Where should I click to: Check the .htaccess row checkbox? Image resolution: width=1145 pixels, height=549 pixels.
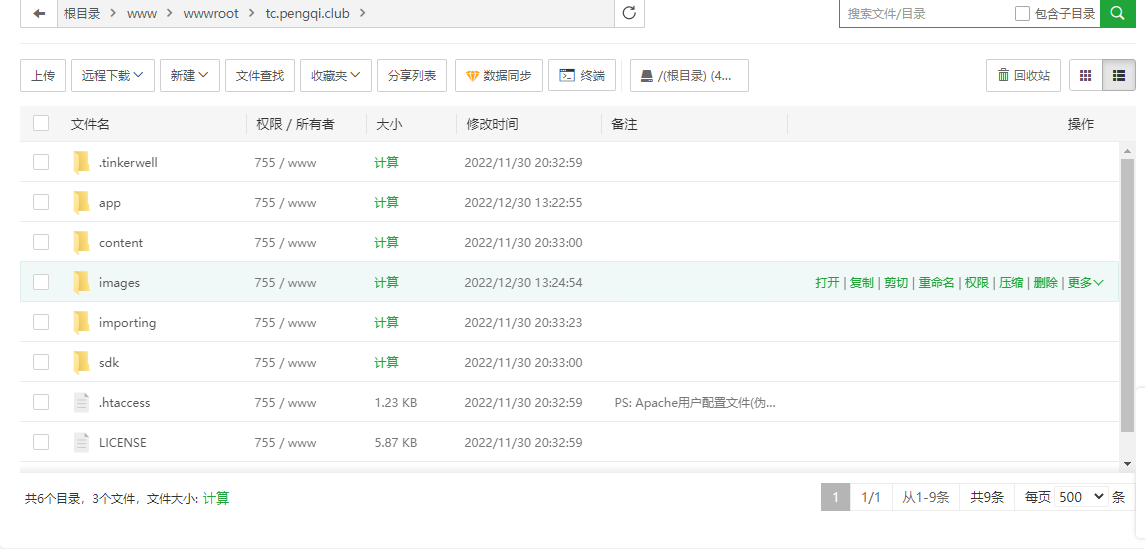pos(41,402)
